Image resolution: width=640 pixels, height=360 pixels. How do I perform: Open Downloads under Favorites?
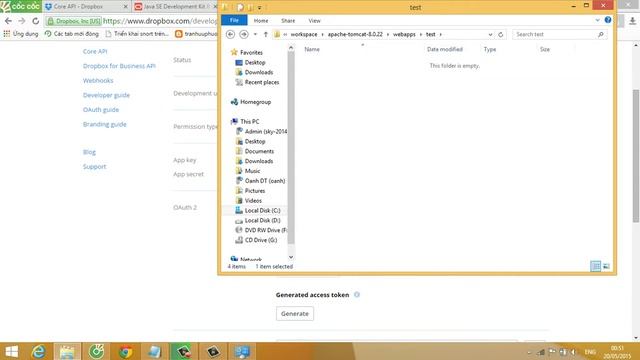pyautogui.click(x=259, y=72)
